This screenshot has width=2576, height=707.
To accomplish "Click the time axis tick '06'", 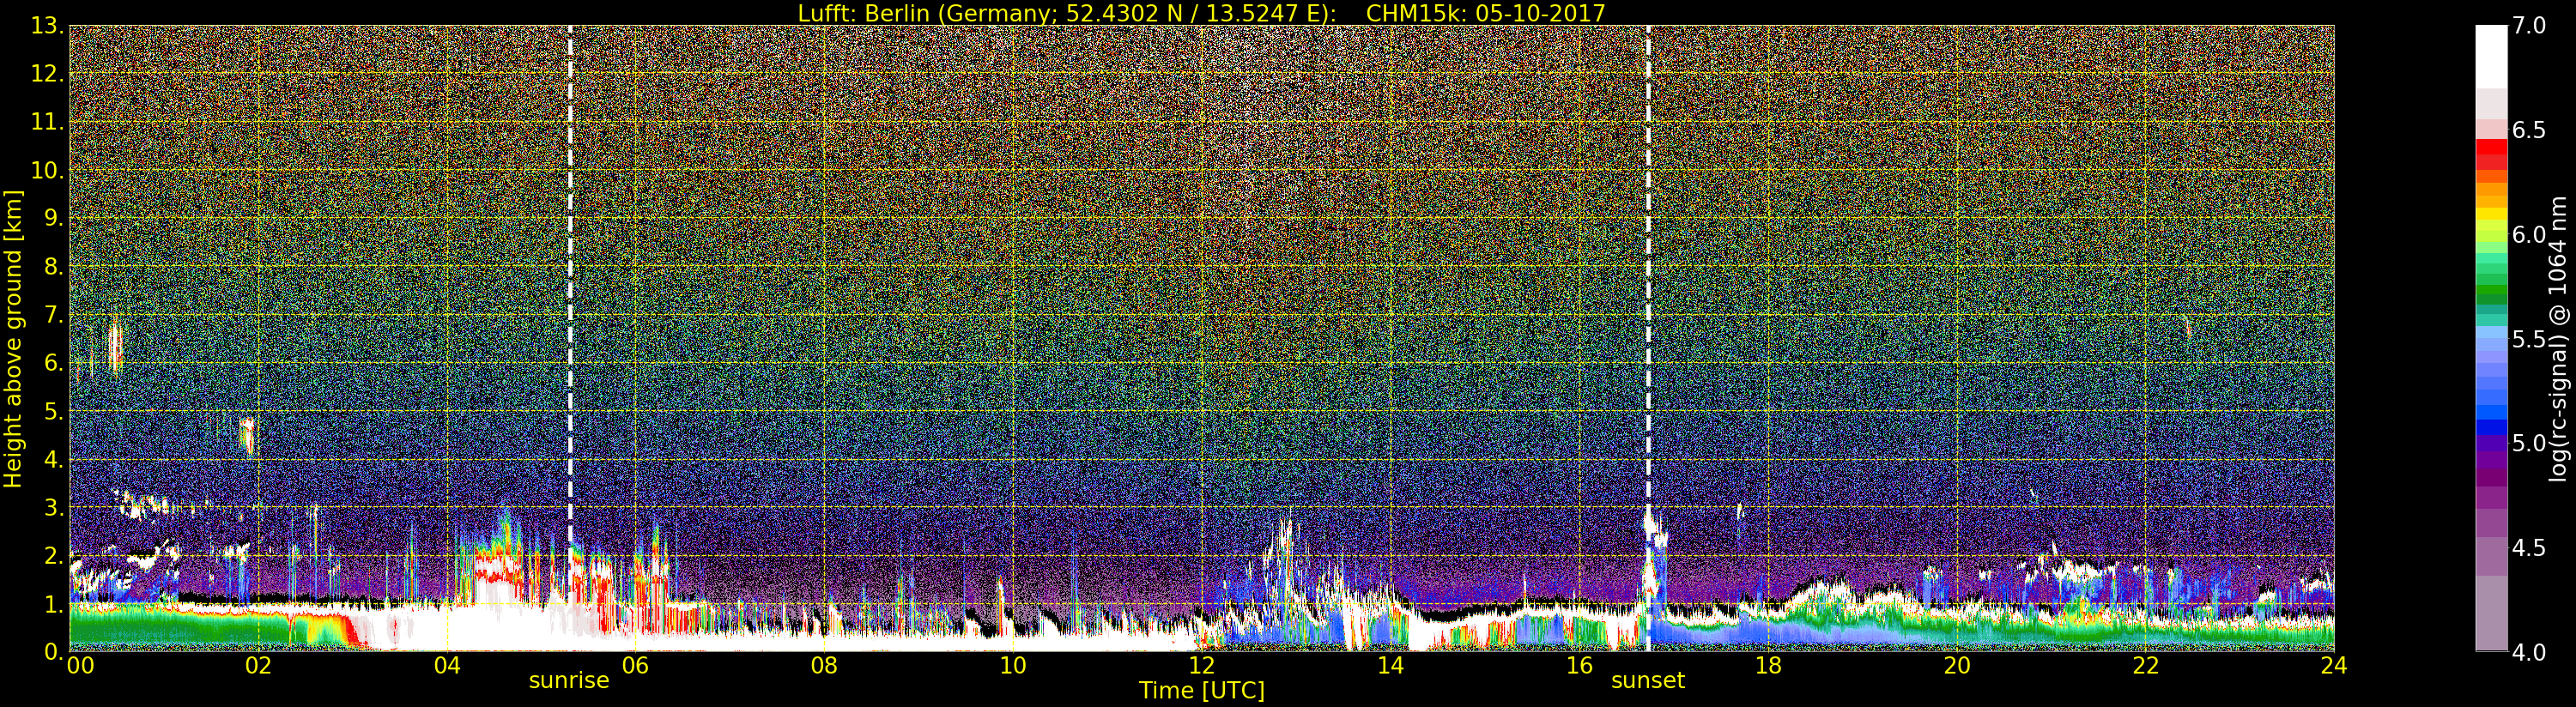I will pyautogui.click(x=635, y=665).
